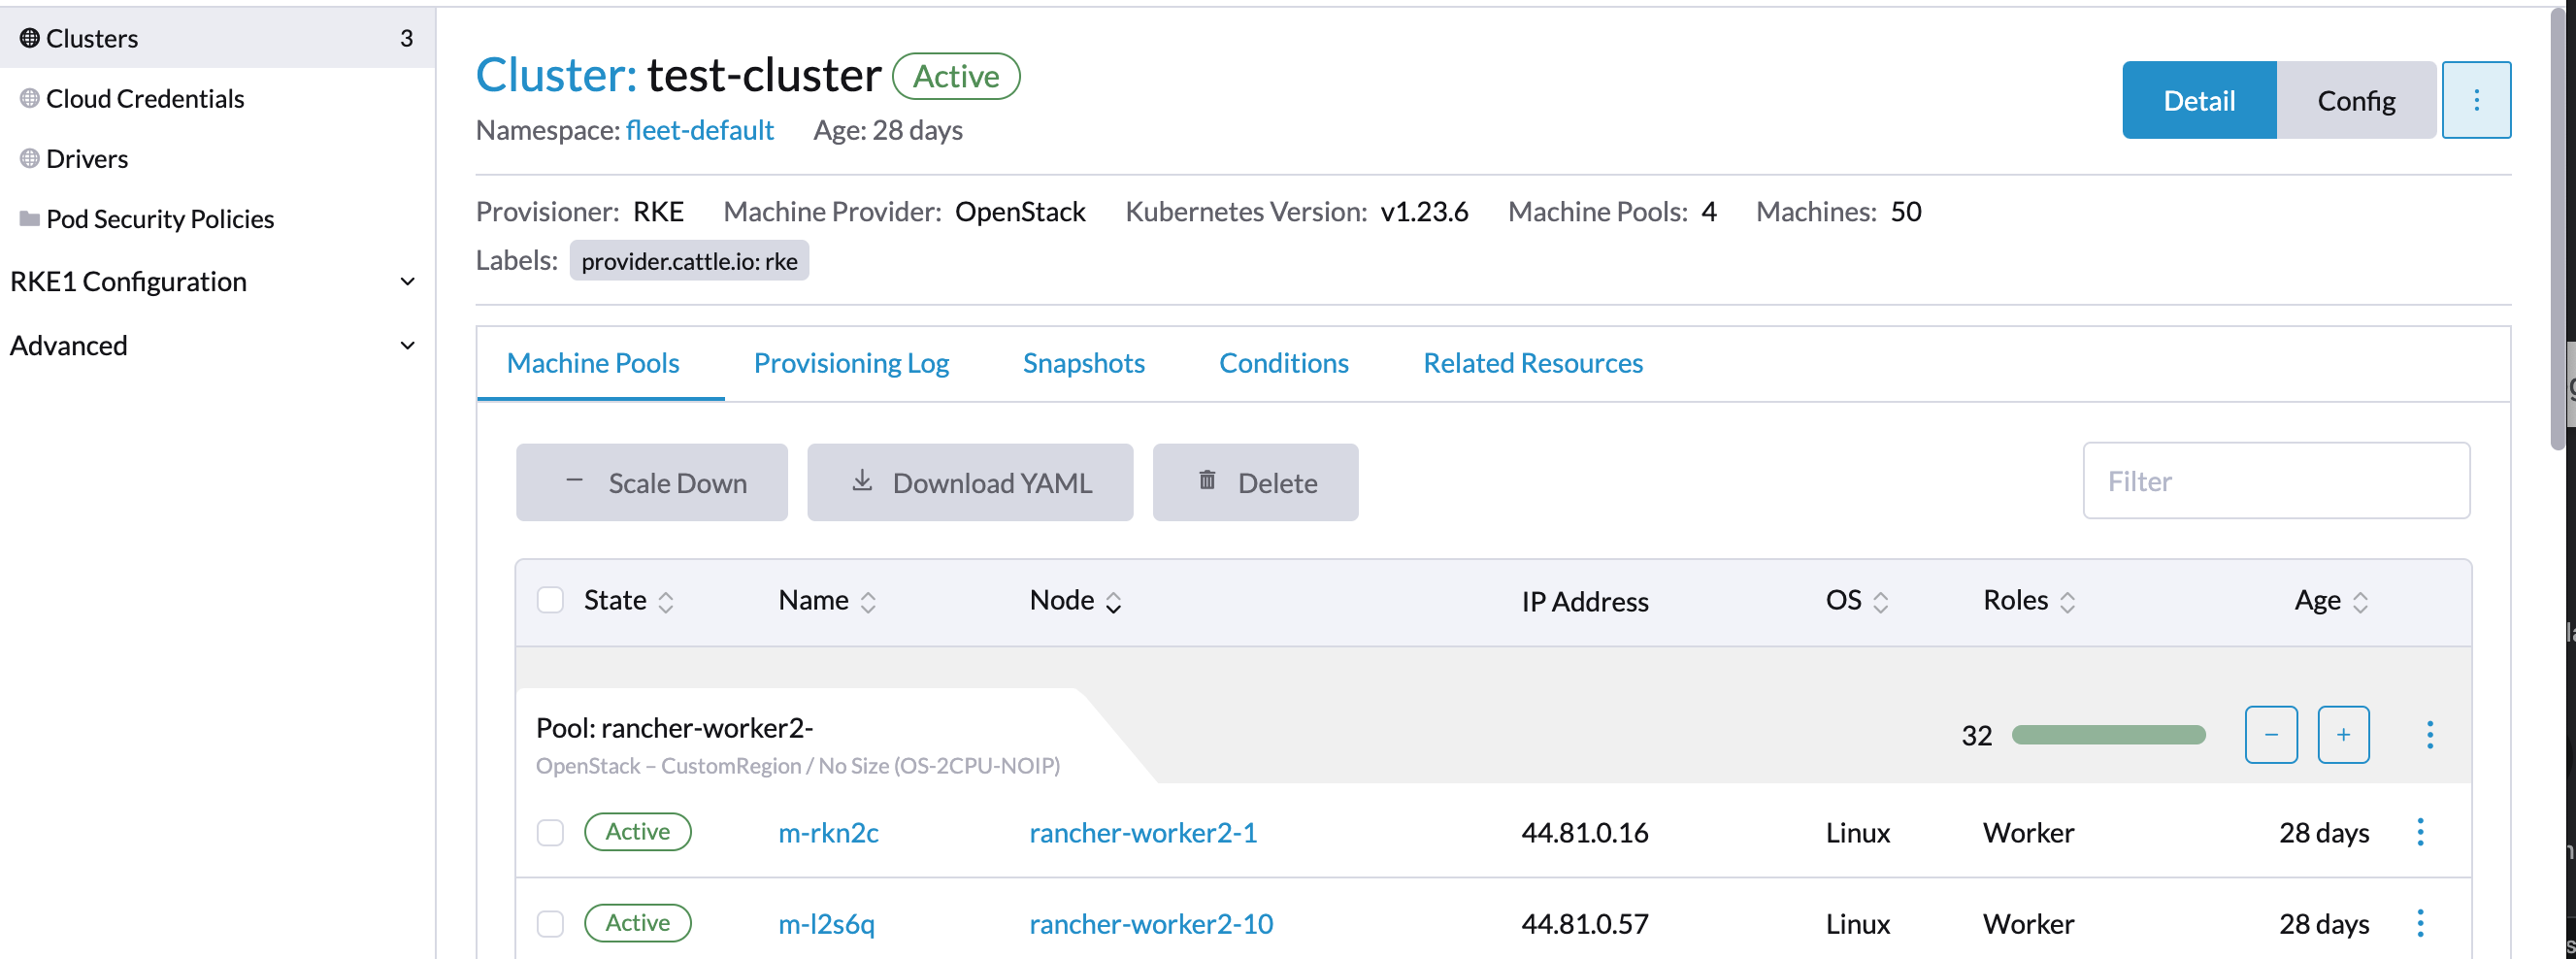Image resolution: width=2576 pixels, height=959 pixels.
Task: Select the checkbox for machine m-l2s6q
Action: (x=550, y=923)
